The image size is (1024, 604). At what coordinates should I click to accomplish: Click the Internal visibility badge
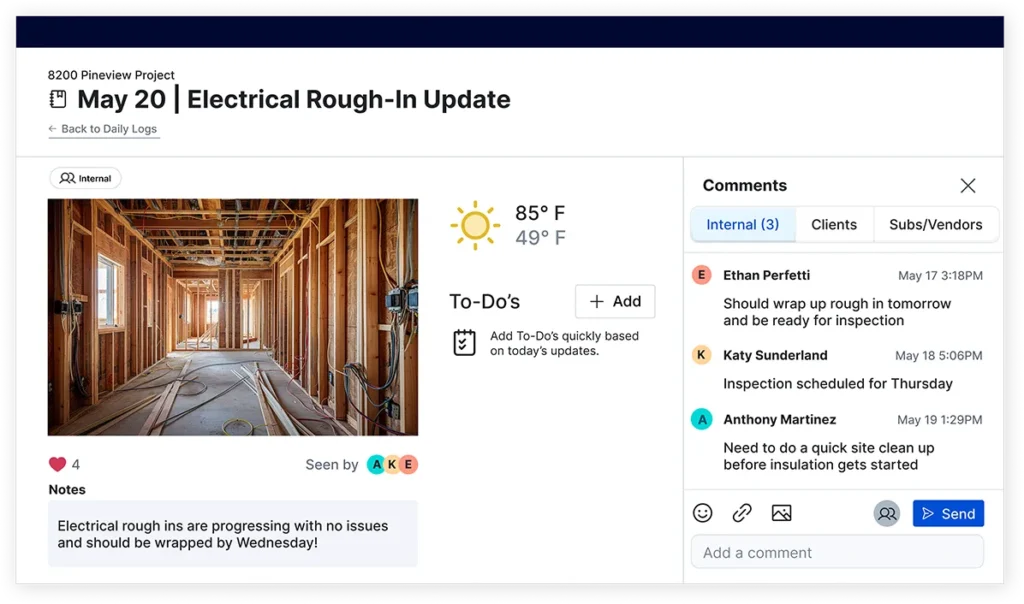click(x=86, y=178)
